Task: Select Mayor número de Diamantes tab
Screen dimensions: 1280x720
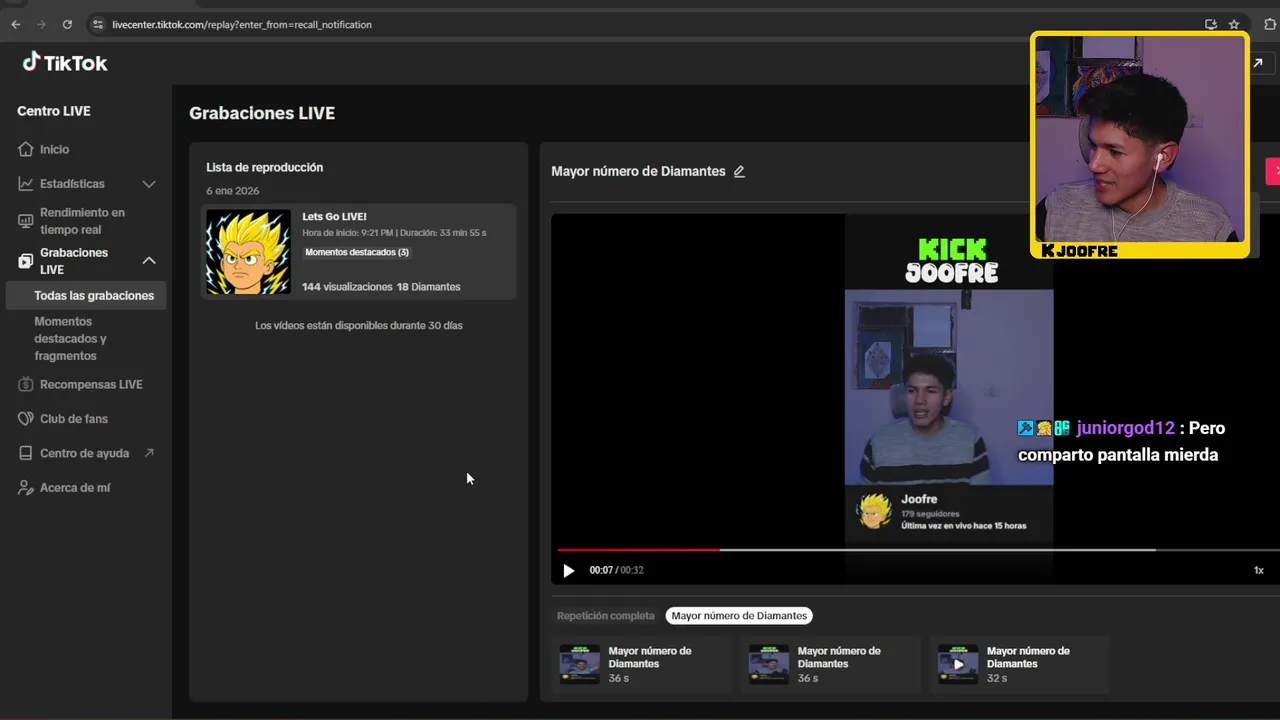Action: click(x=739, y=616)
